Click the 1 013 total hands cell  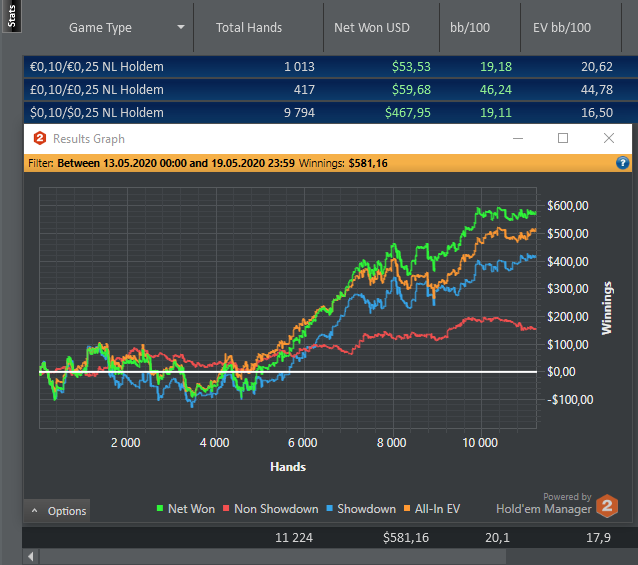click(x=299, y=67)
